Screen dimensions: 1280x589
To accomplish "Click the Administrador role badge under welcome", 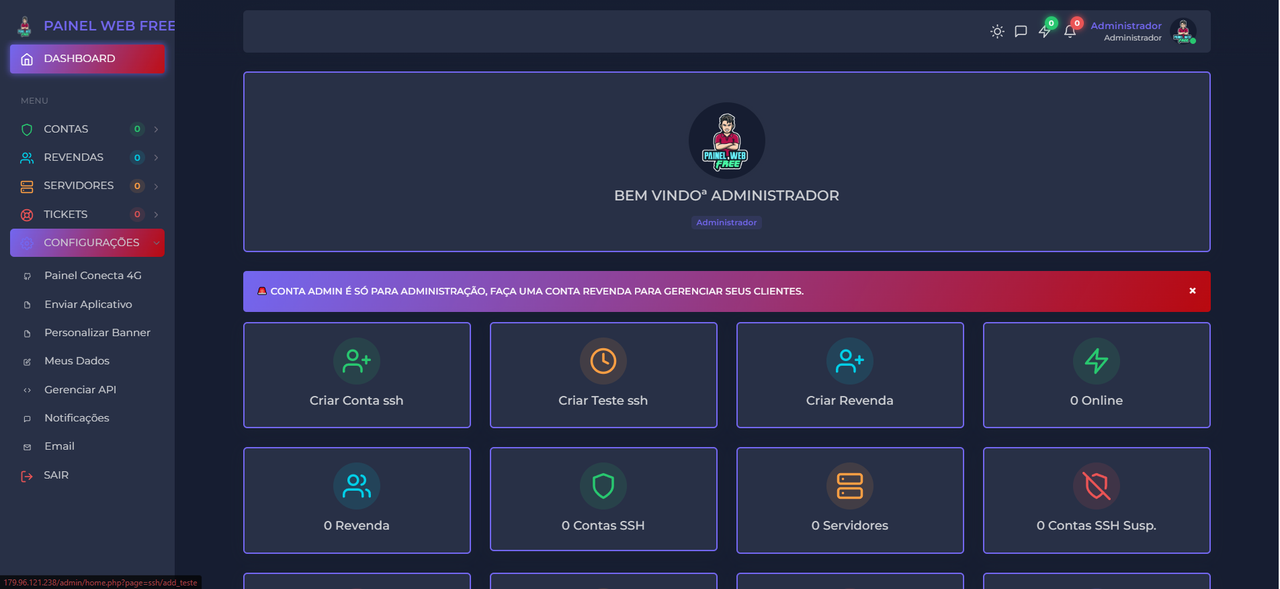I will [x=727, y=223].
